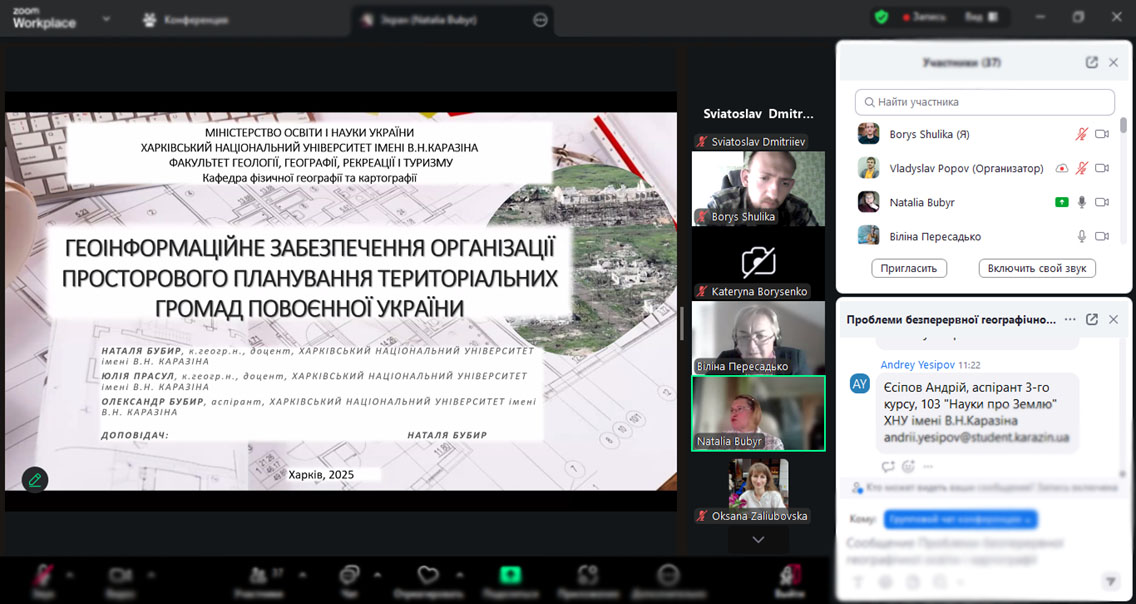Click the annotation pencil on the slide
Image resolution: width=1136 pixels, height=604 pixels.
tap(35, 479)
